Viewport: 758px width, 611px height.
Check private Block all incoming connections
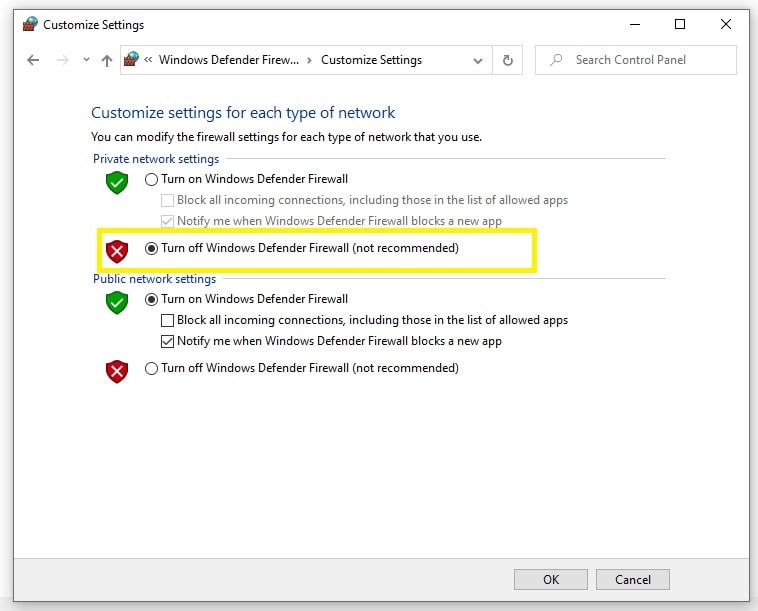pos(167,200)
